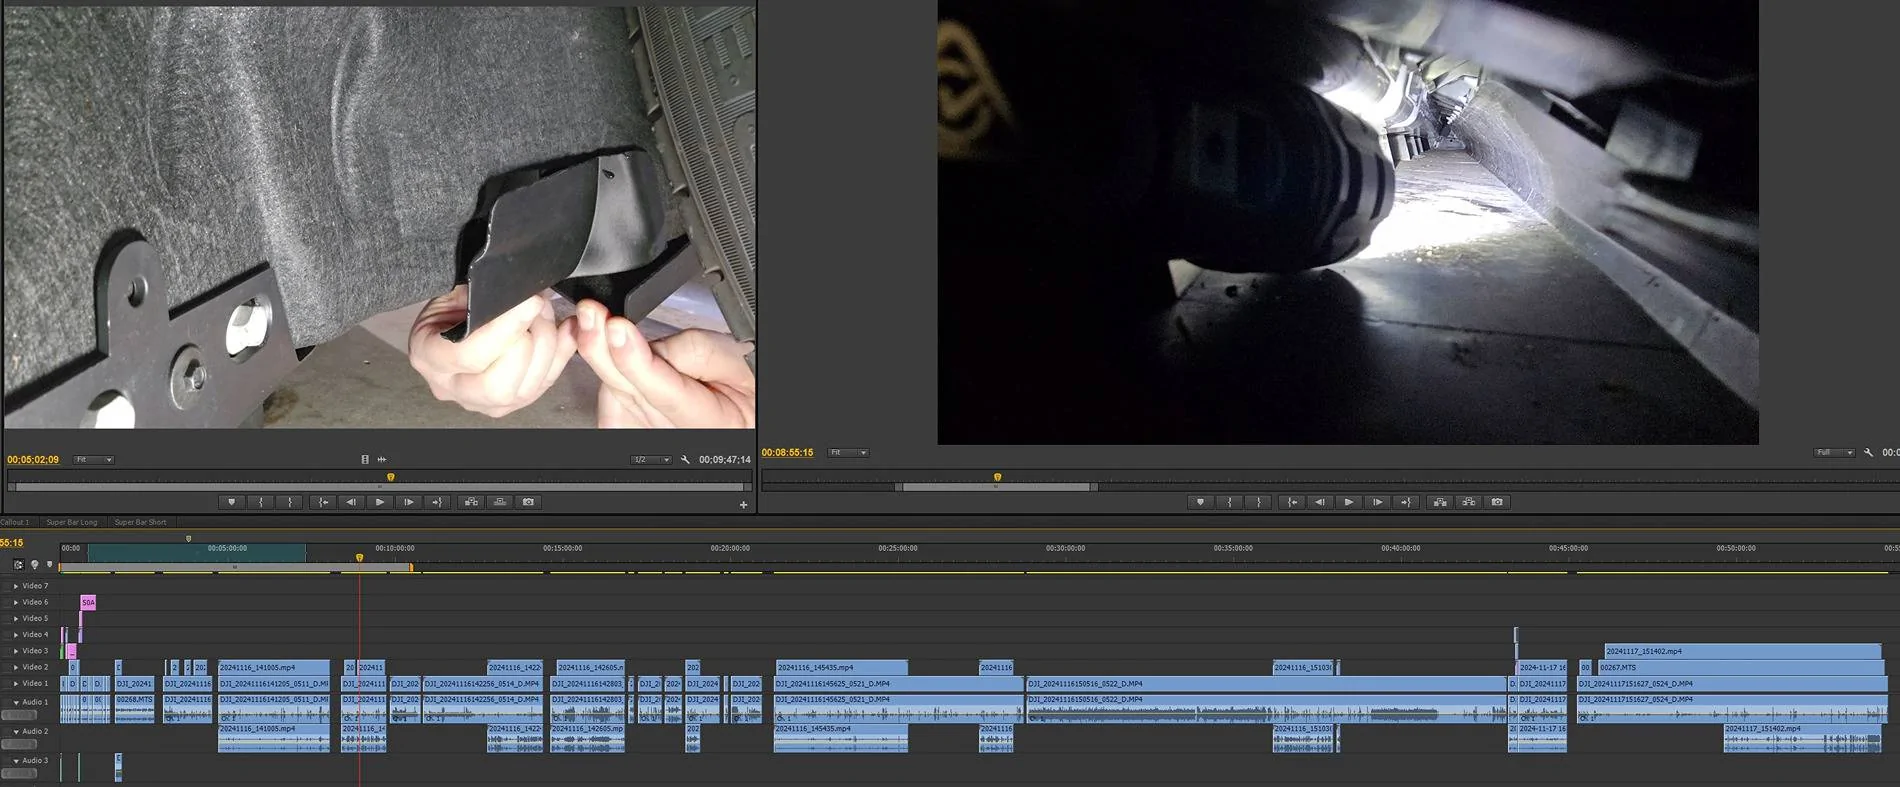Expand the Video 7 track
Viewport: 1900px width, 787px height.
[16, 586]
